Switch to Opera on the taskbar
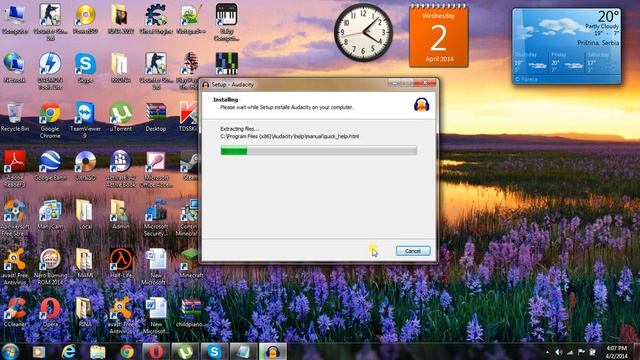 [x=156, y=351]
